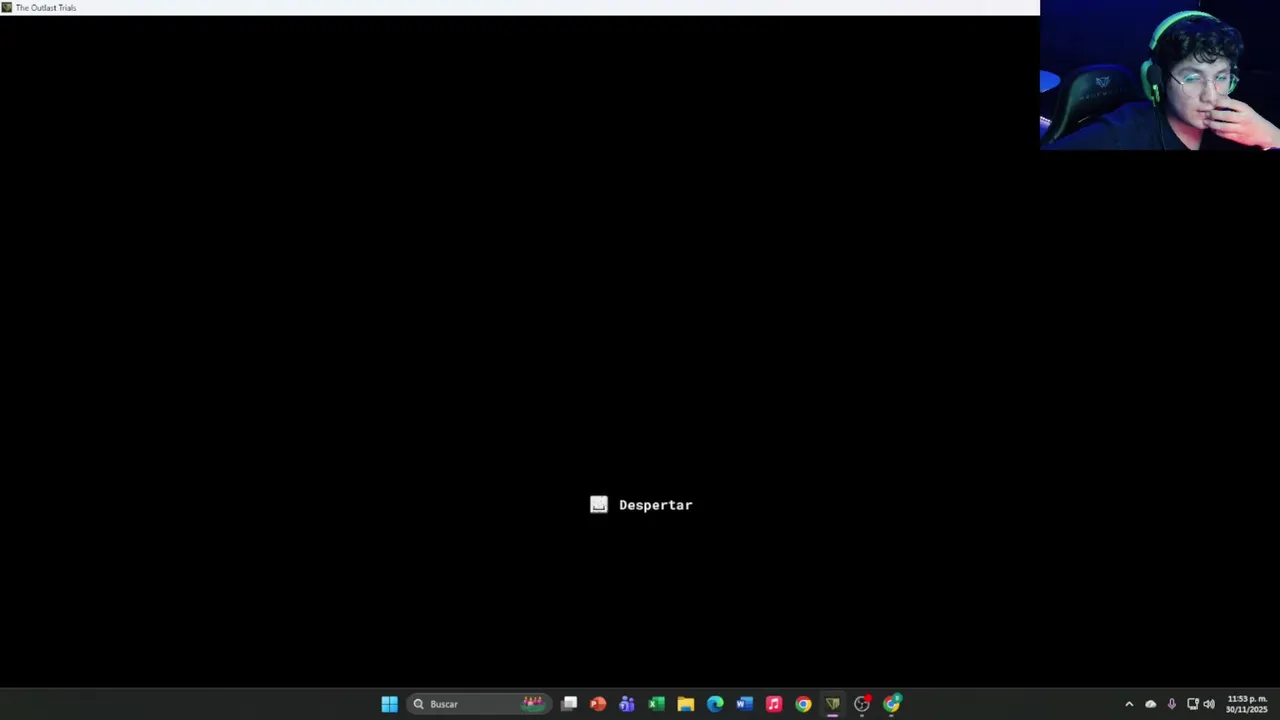Open the recording app with red dot

point(862,704)
